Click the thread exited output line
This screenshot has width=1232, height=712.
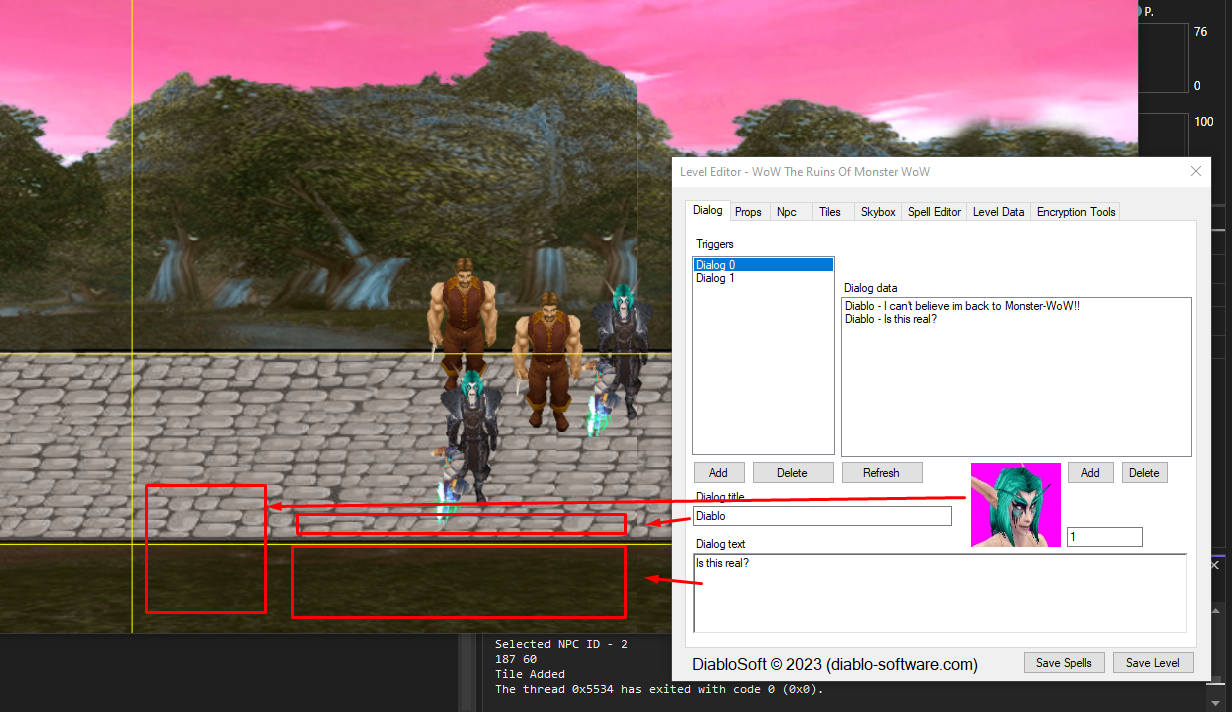[x=659, y=689]
